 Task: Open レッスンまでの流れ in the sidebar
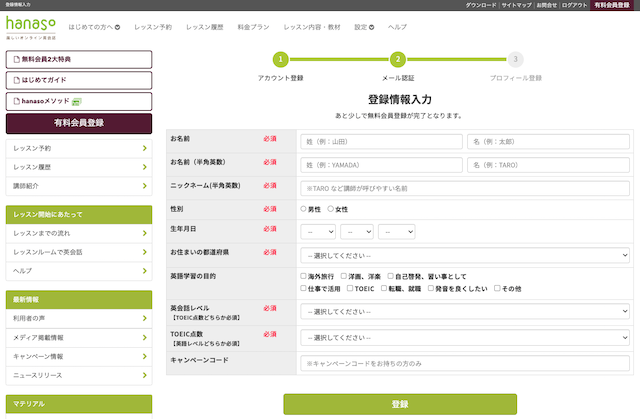point(79,233)
